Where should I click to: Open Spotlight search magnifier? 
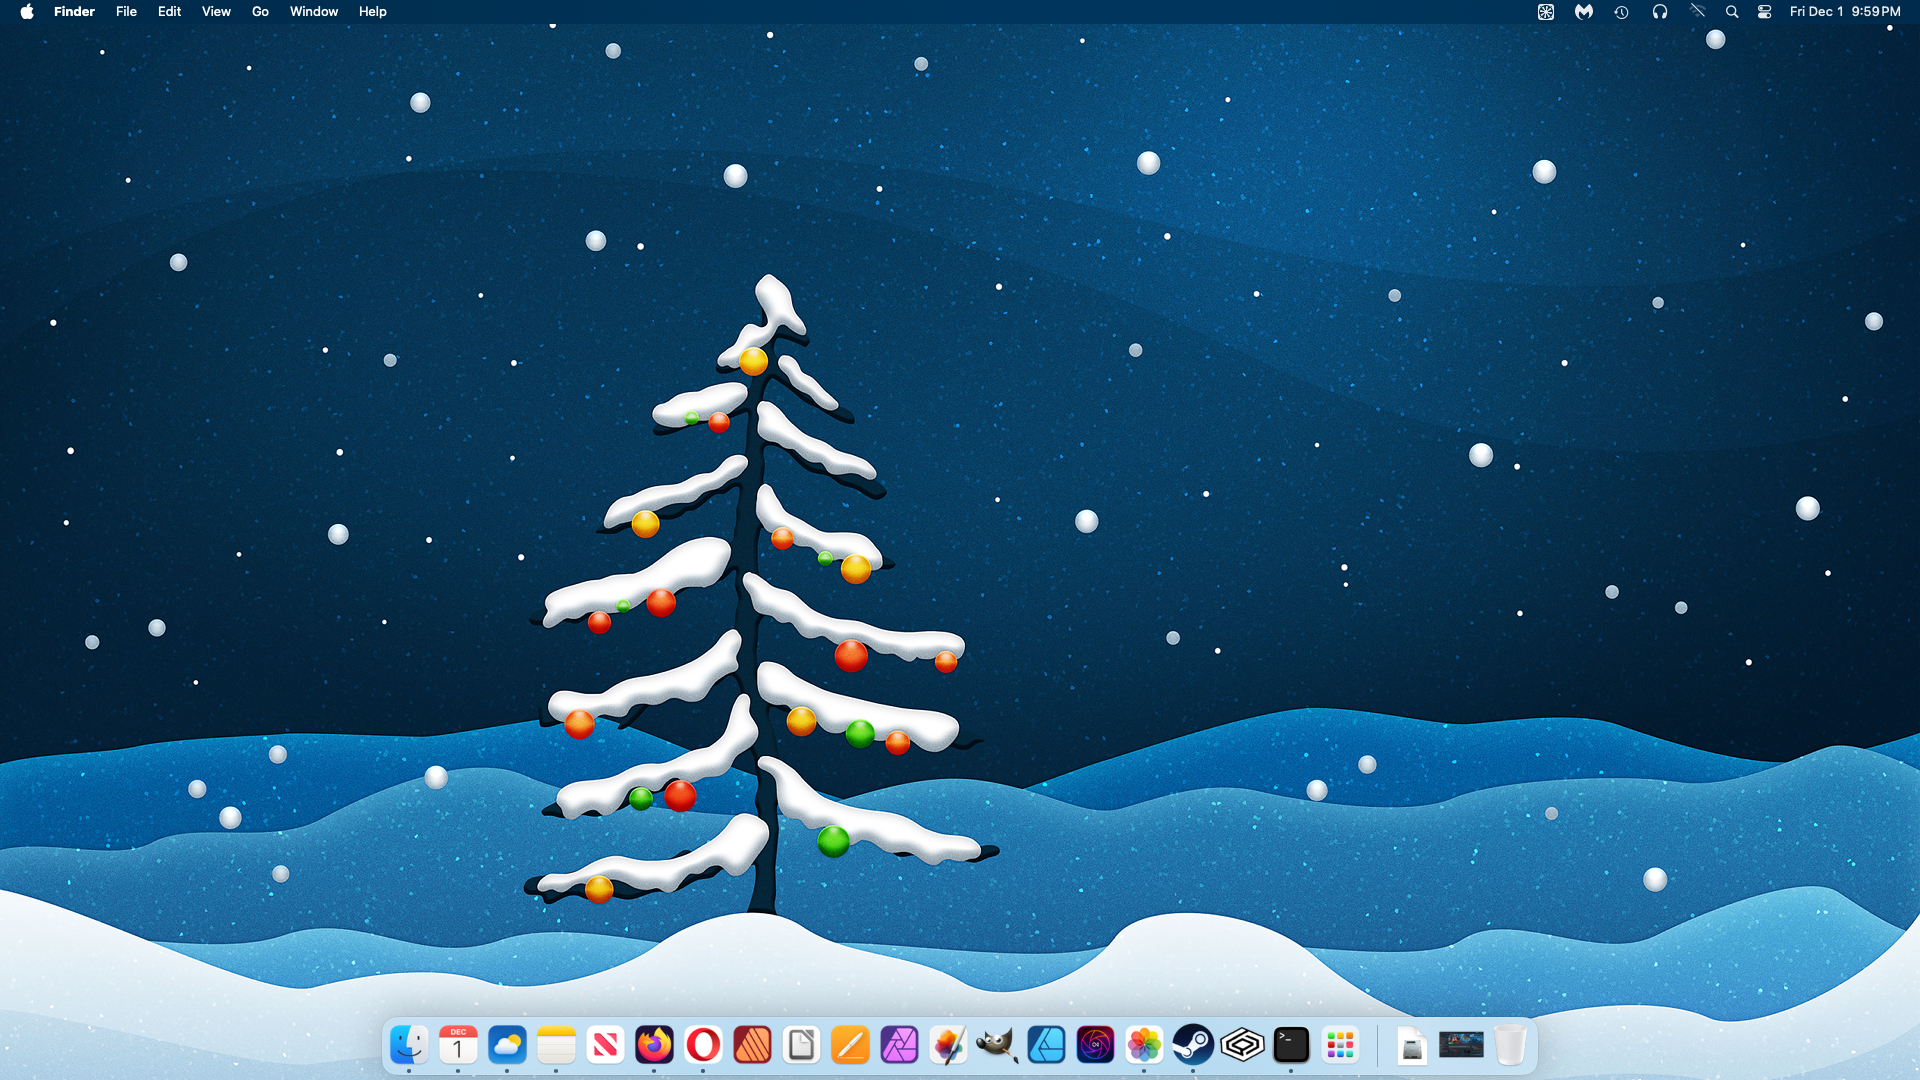[1732, 12]
